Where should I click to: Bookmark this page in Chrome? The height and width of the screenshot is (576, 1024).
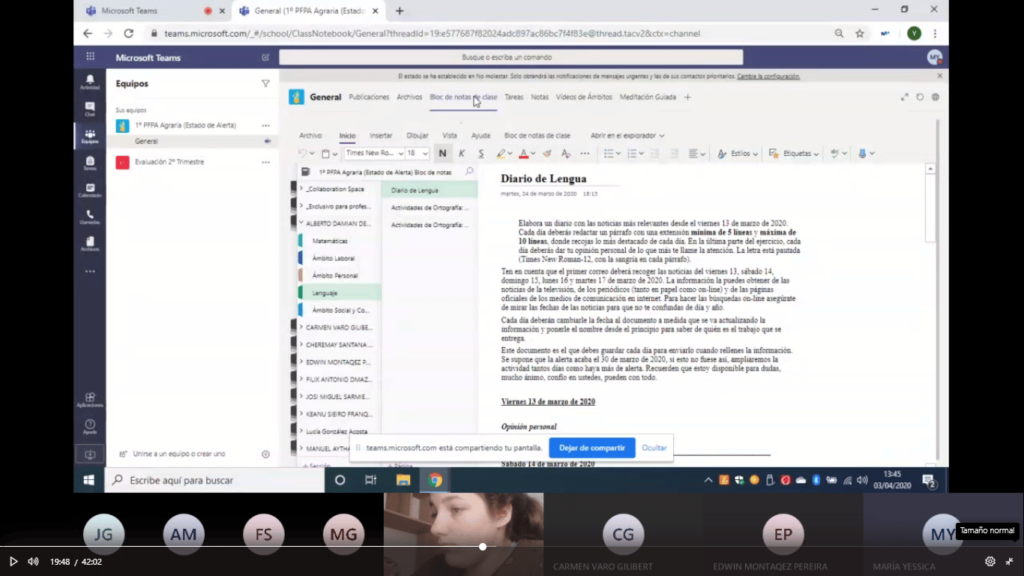pos(859,33)
